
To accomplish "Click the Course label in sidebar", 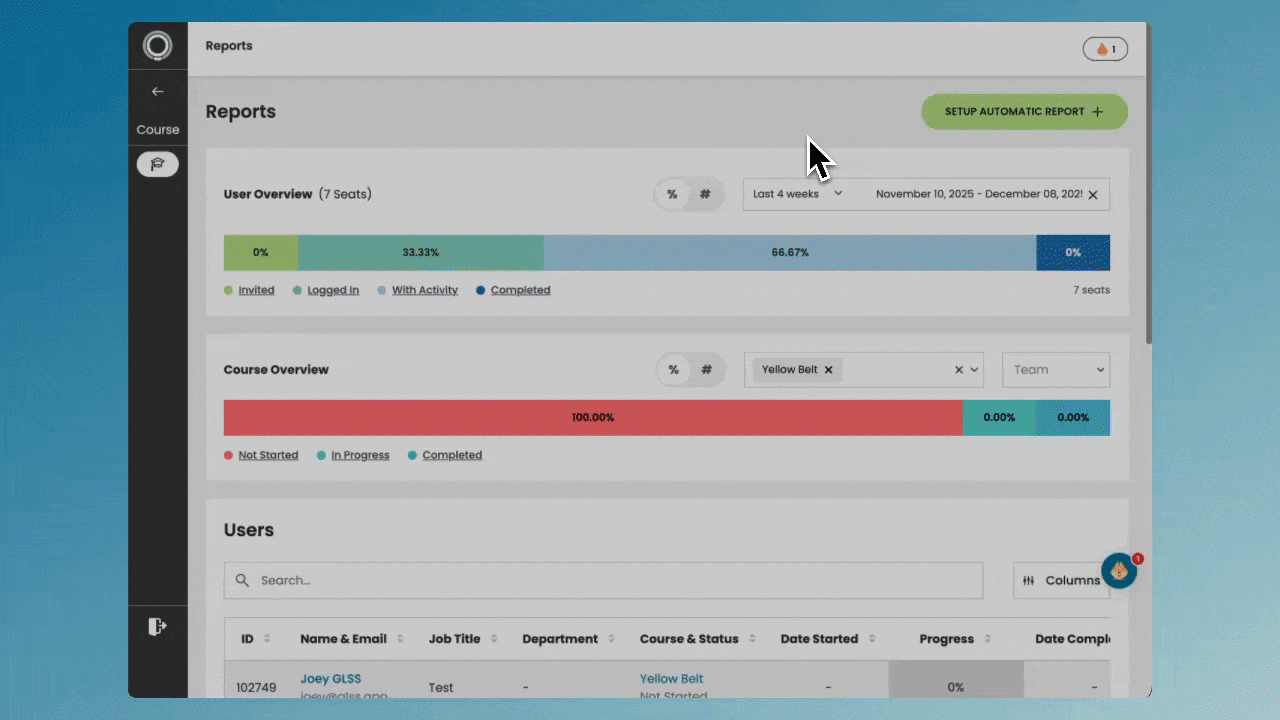I will [x=158, y=130].
